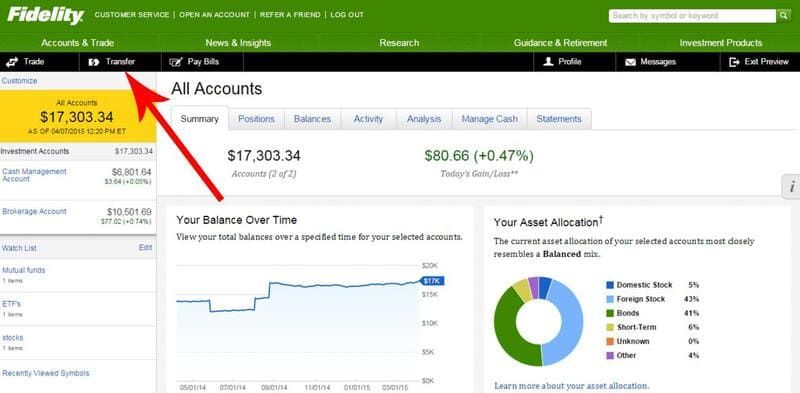Click the Fidelity logo
The image size is (800, 393).
(x=45, y=15)
